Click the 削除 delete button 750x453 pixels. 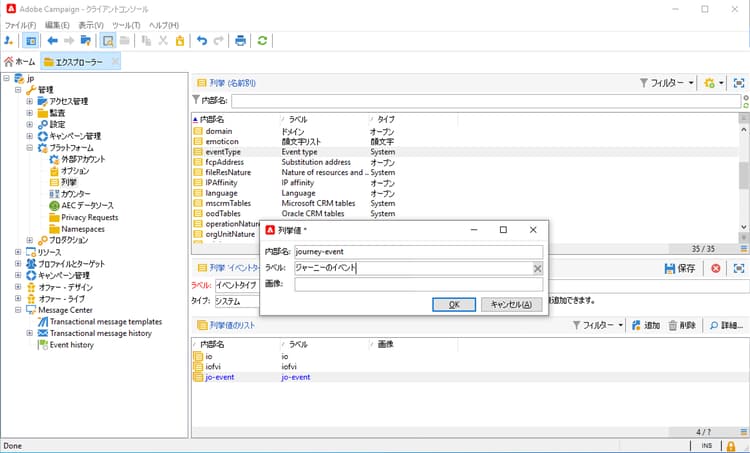coord(682,325)
